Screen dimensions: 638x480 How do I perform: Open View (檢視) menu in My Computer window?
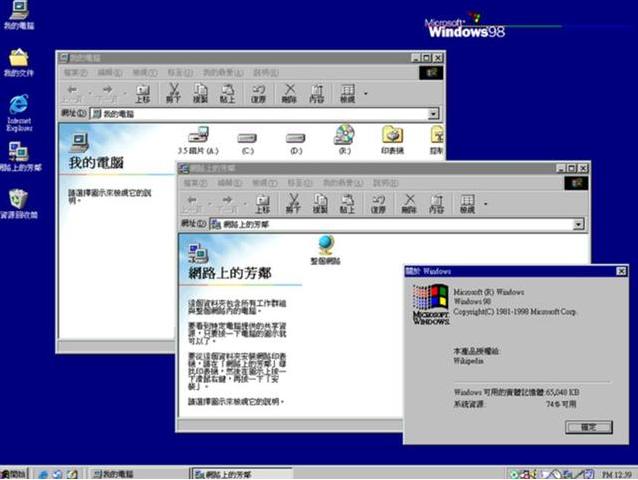tap(145, 73)
